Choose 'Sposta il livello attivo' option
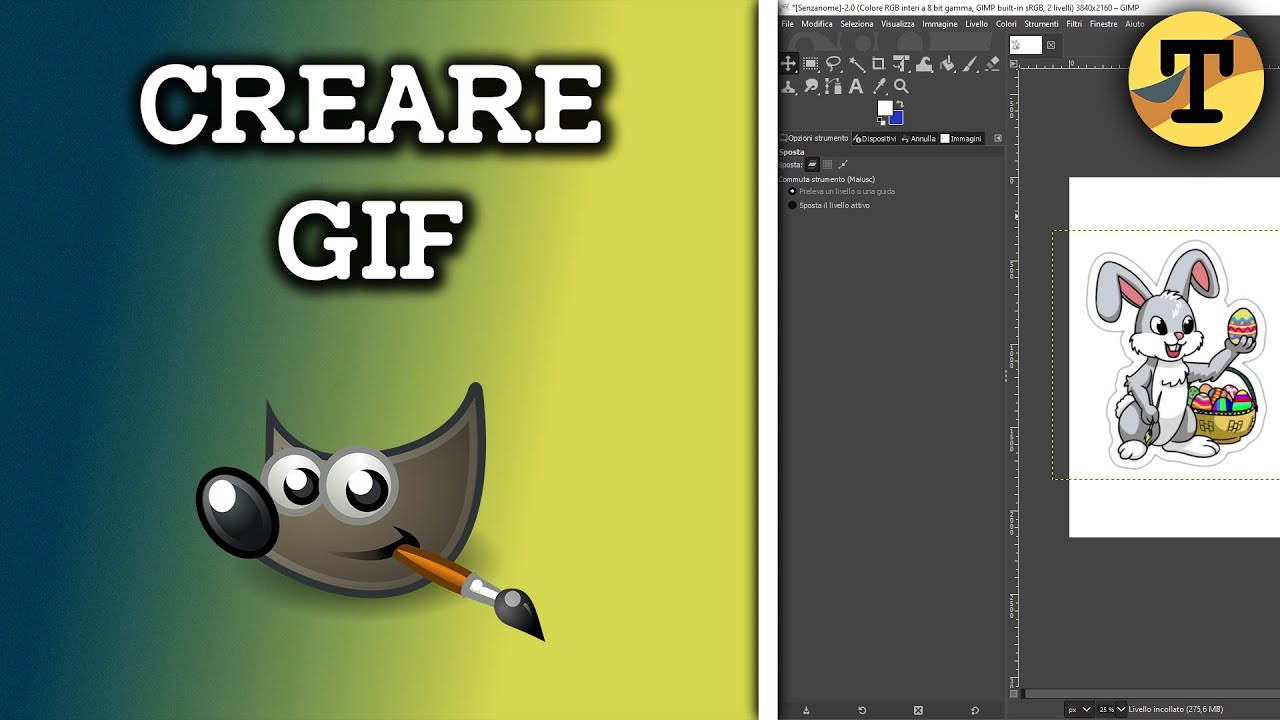1280x720 pixels. (828, 205)
